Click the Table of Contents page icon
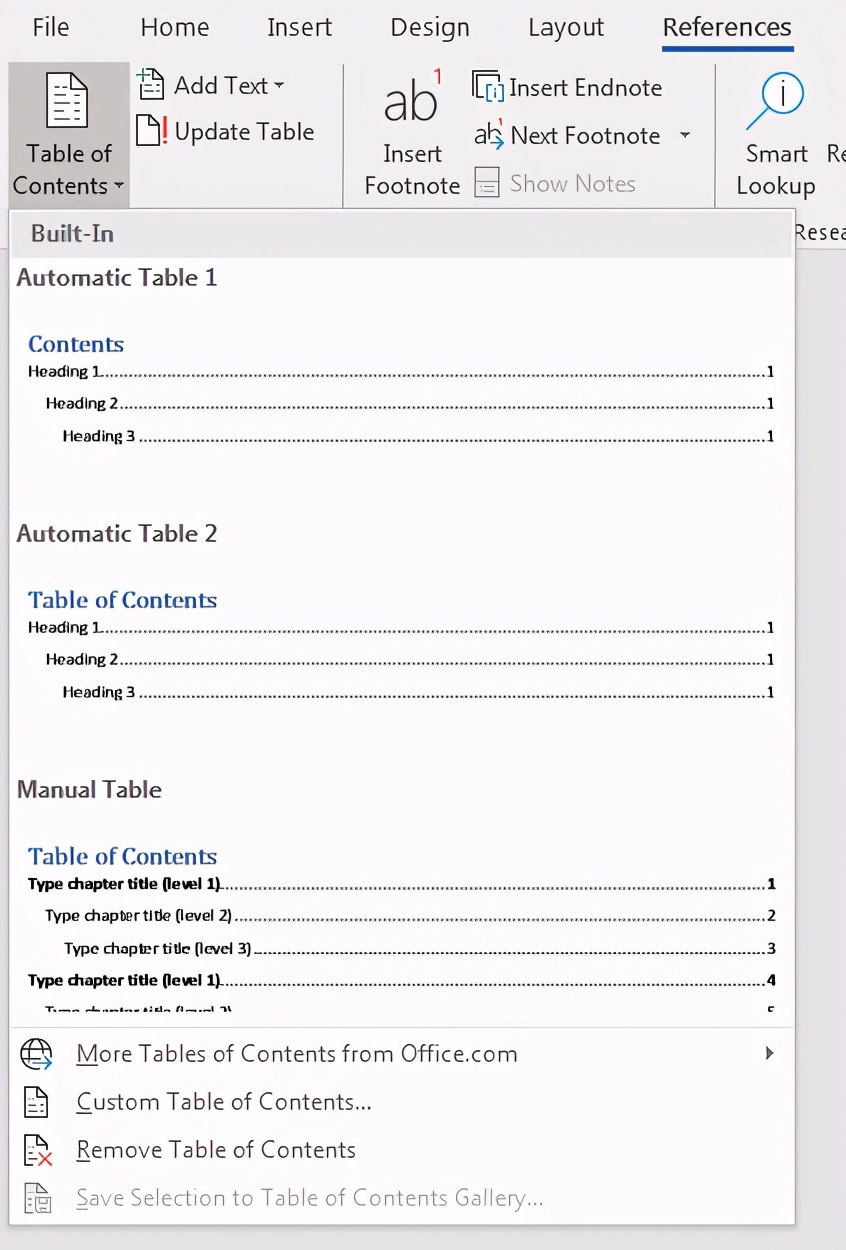846x1250 pixels. point(68,101)
